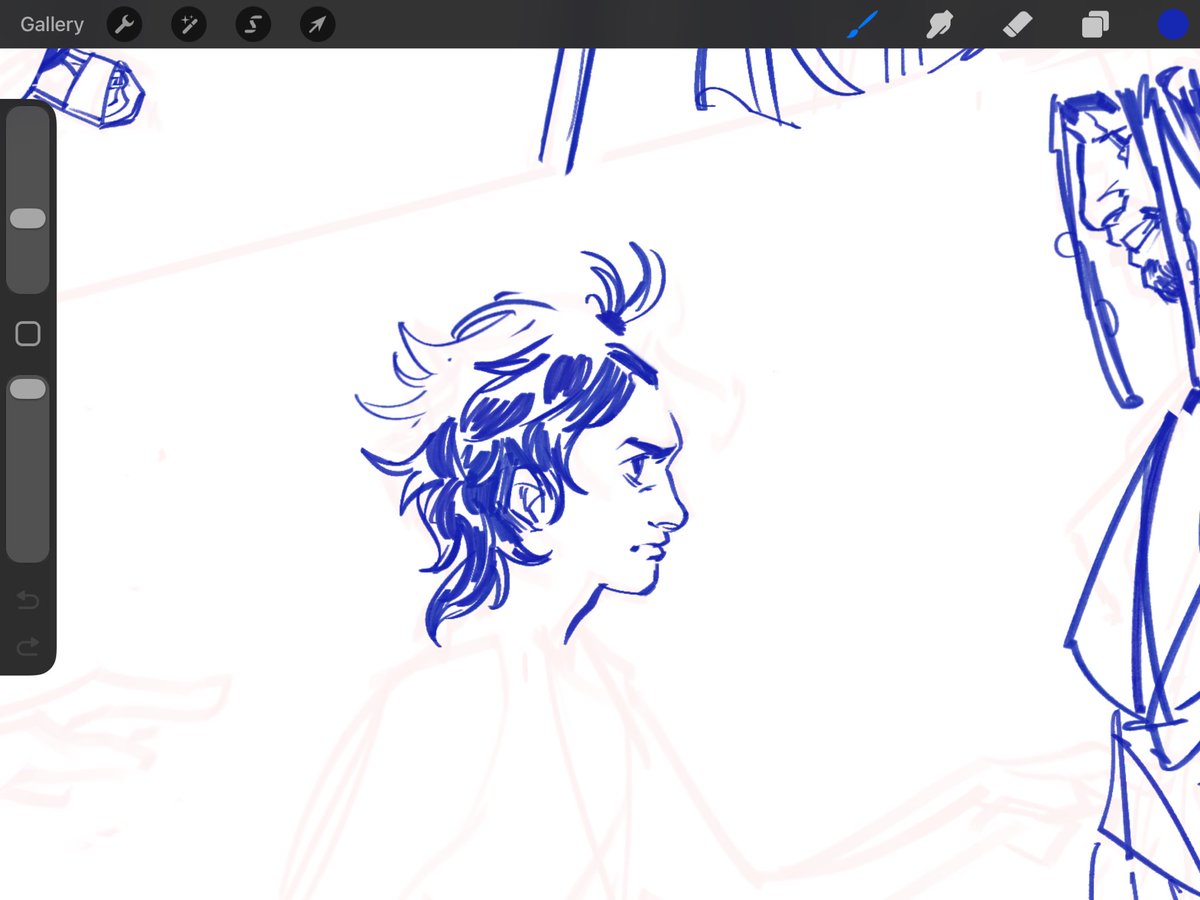The width and height of the screenshot is (1200, 900).
Task: Open the Selection tool
Action: click(x=252, y=24)
